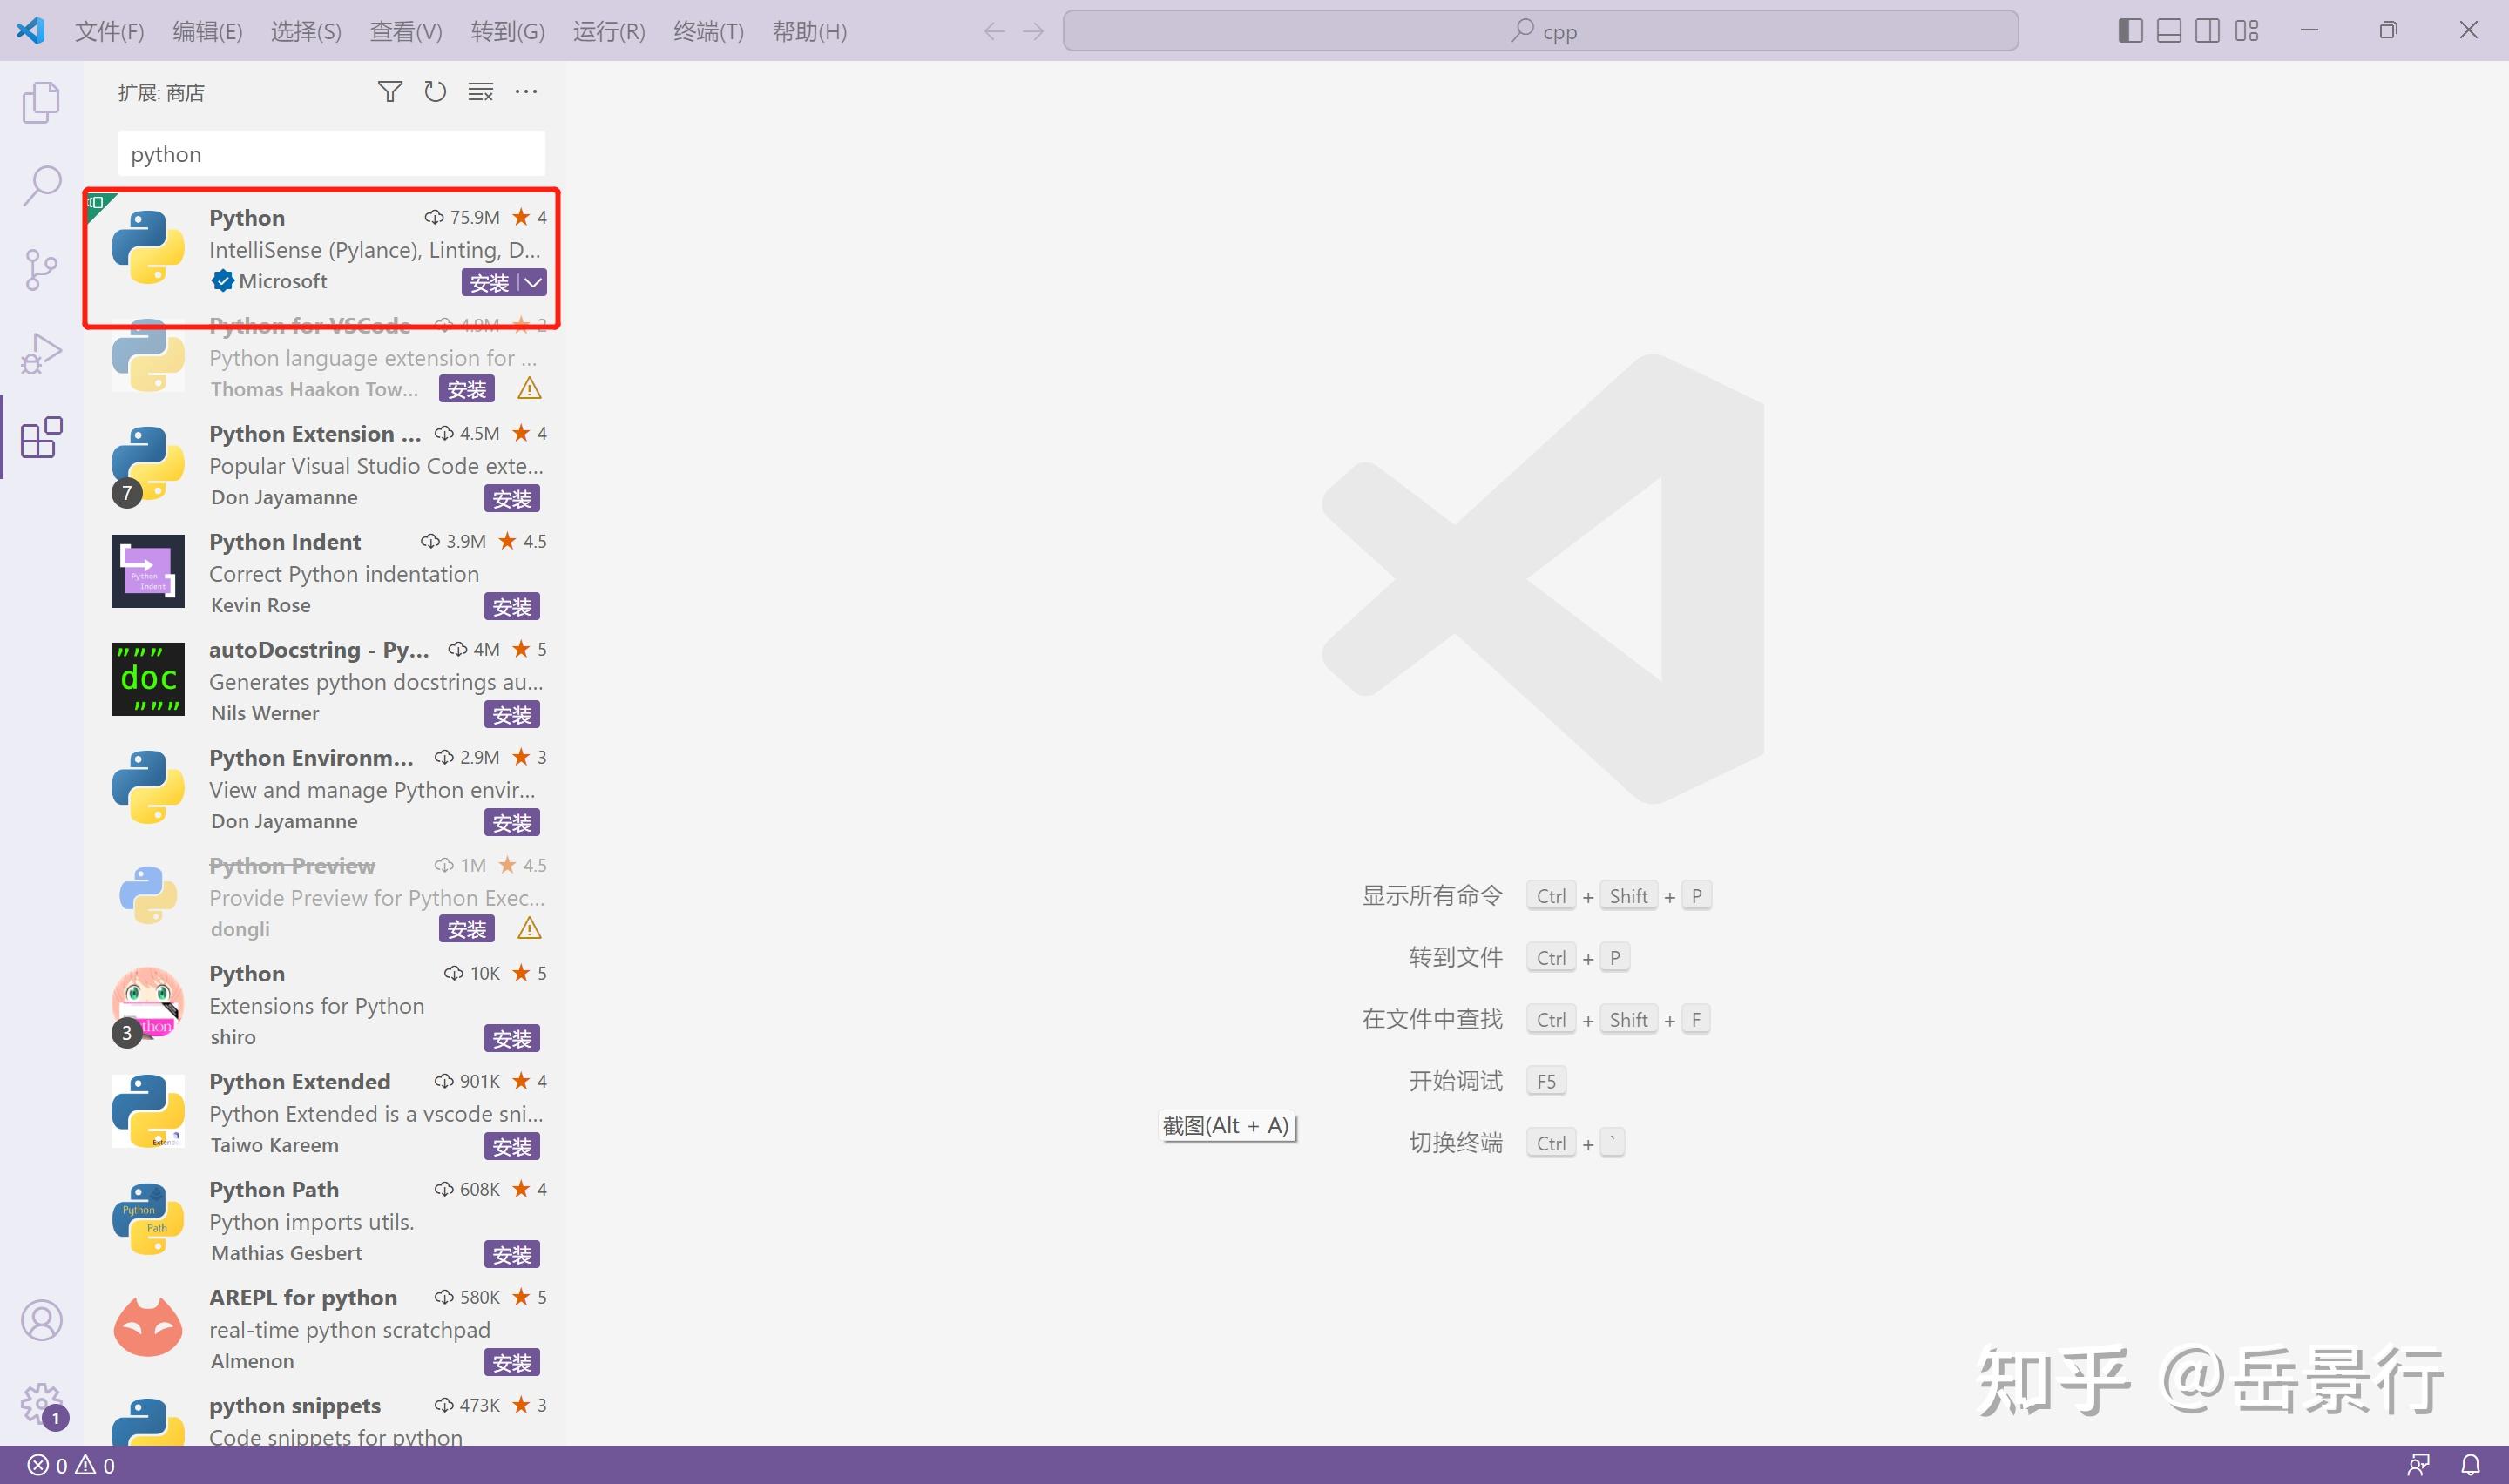Clear the extensions search results
Screen dimensions: 2509x1484
pyautogui.click(x=479, y=91)
